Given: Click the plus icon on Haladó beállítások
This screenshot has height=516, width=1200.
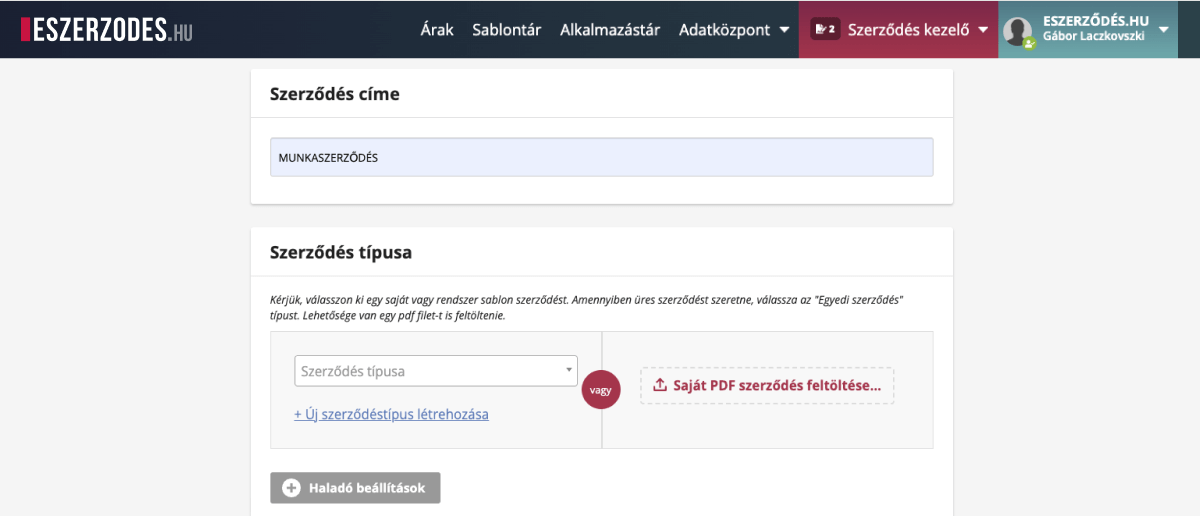Looking at the screenshot, I should (291, 488).
